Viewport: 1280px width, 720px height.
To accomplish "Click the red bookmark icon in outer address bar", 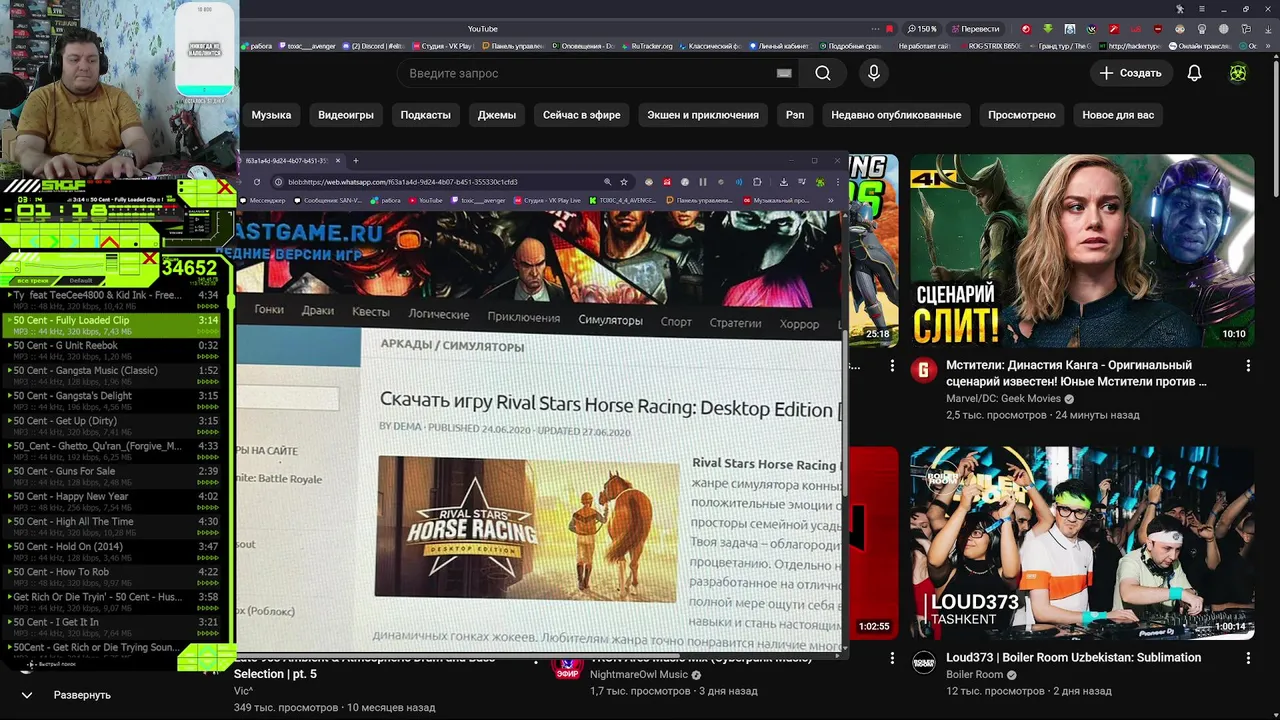I will 889,29.
